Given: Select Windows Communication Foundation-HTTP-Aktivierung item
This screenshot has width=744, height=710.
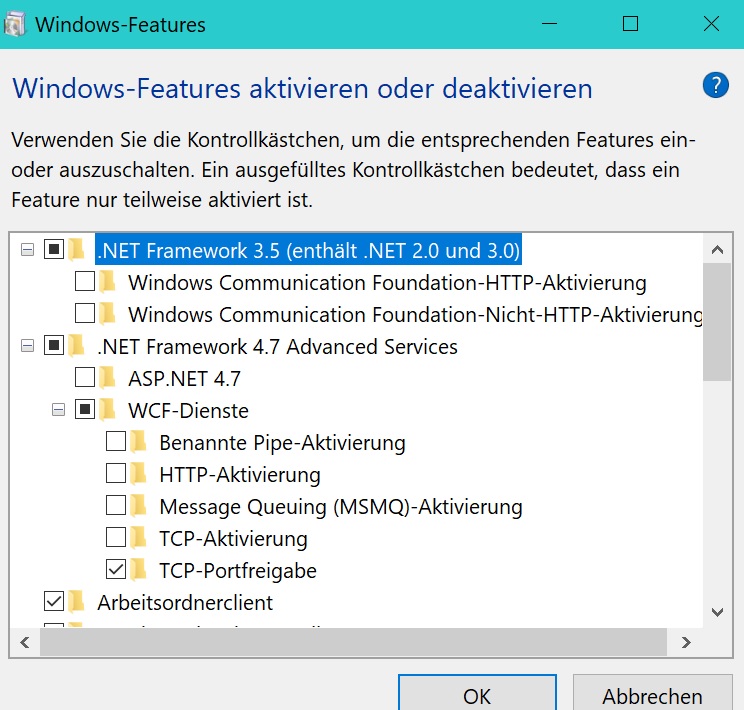Looking at the screenshot, I should coord(387,282).
